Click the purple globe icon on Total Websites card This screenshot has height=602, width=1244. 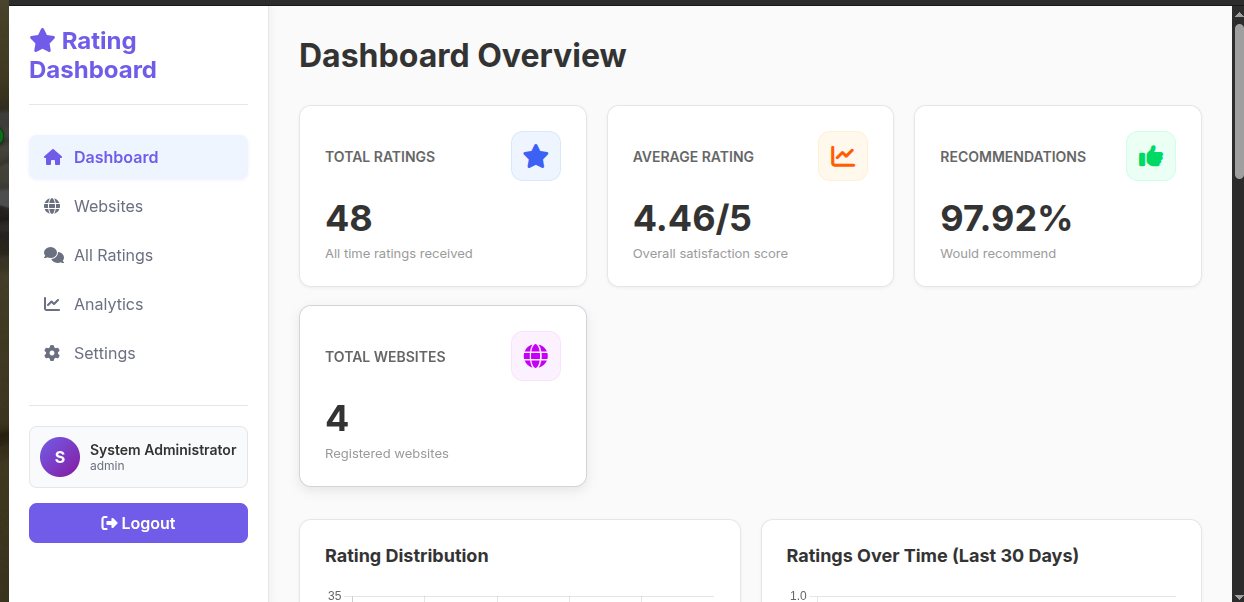pos(536,356)
